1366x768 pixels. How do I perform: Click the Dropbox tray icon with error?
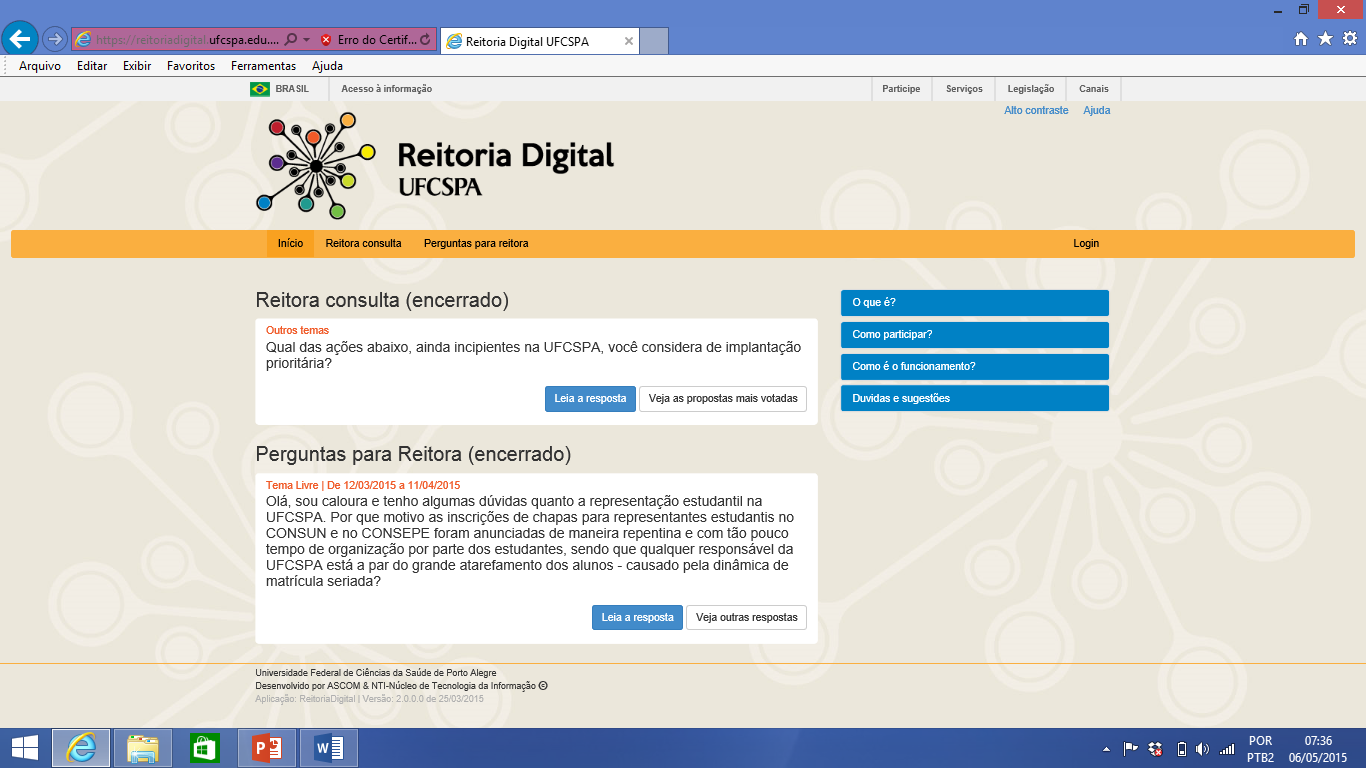coord(1156,749)
